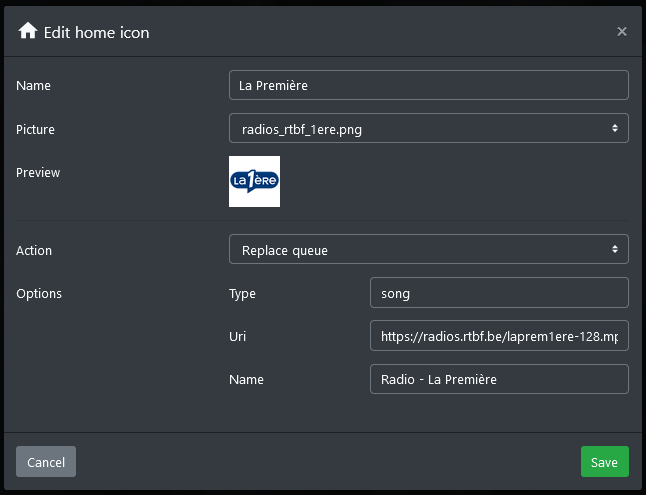Viewport: 646px width, 495px height.
Task: Click the Edit home icon title text
Action: [96, 33]
